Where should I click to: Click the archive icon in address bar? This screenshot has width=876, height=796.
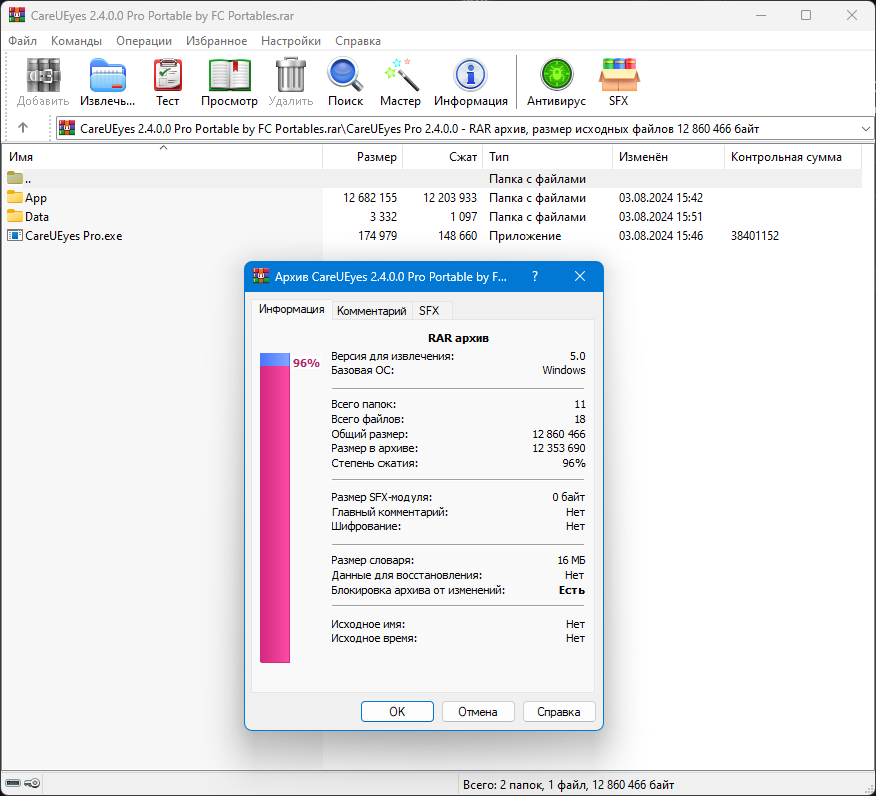tap(67, 128)
